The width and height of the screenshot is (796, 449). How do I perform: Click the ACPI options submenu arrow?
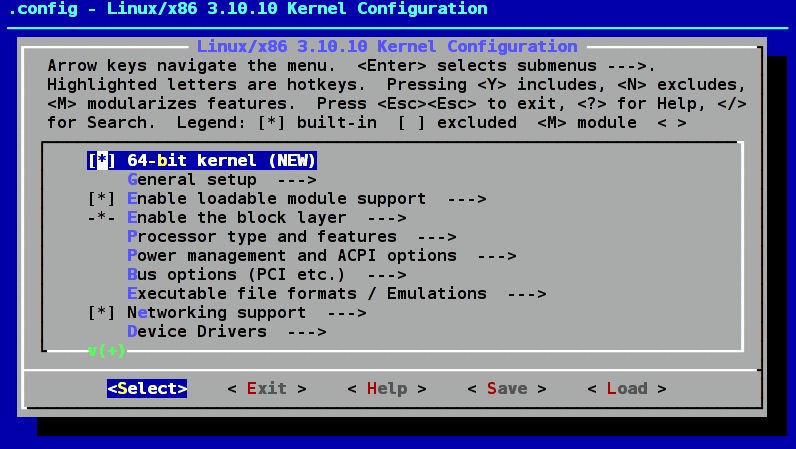497,256
